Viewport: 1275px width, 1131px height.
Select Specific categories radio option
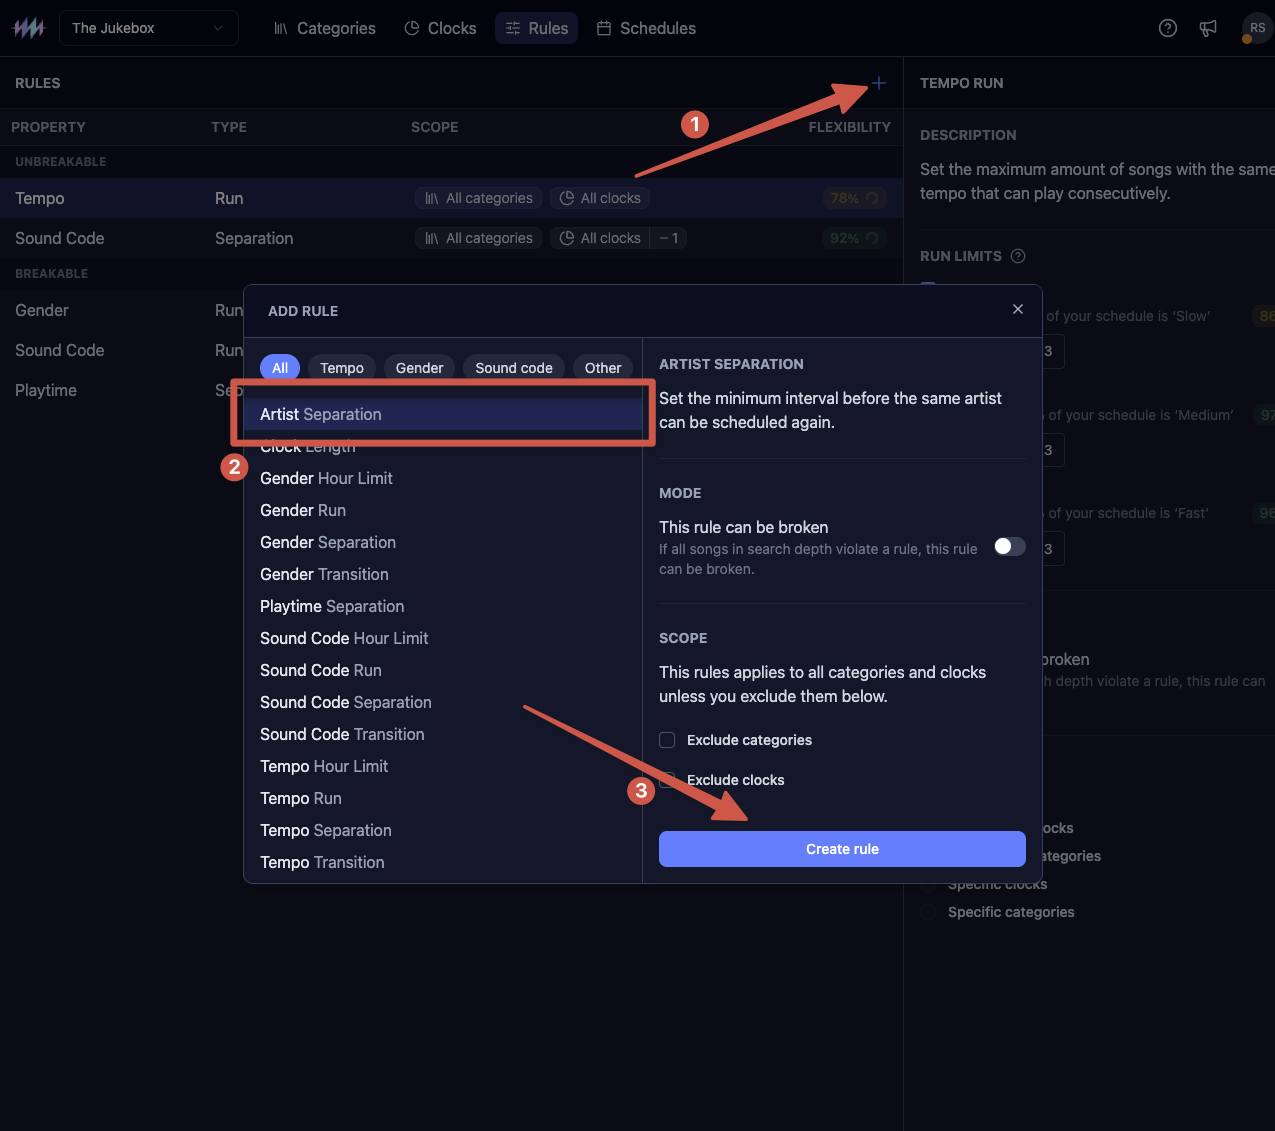click(928, 912)
